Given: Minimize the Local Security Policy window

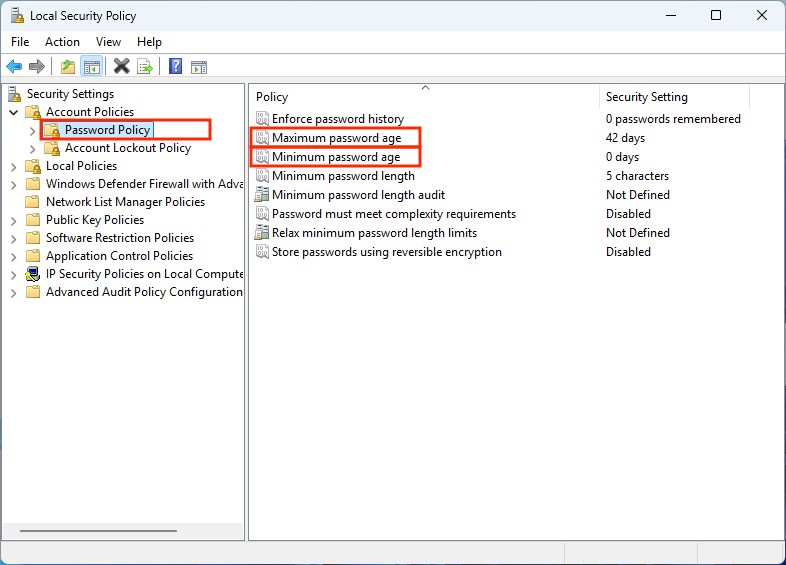Looking at the screenshot, I should (x=671, y=16).
